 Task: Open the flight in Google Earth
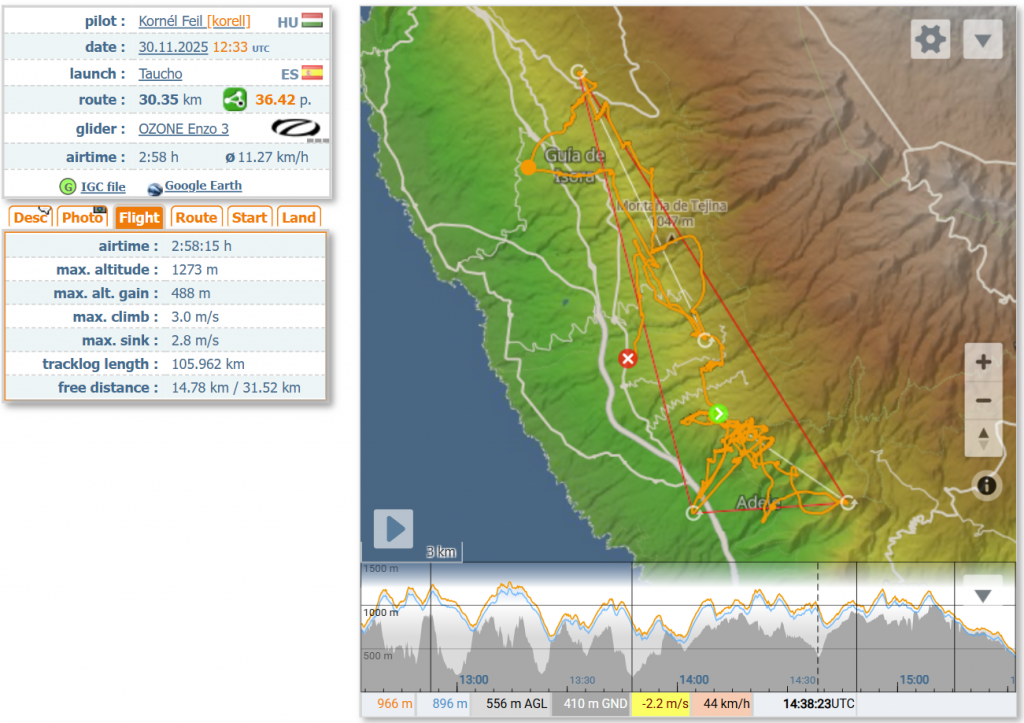(202, 186)
